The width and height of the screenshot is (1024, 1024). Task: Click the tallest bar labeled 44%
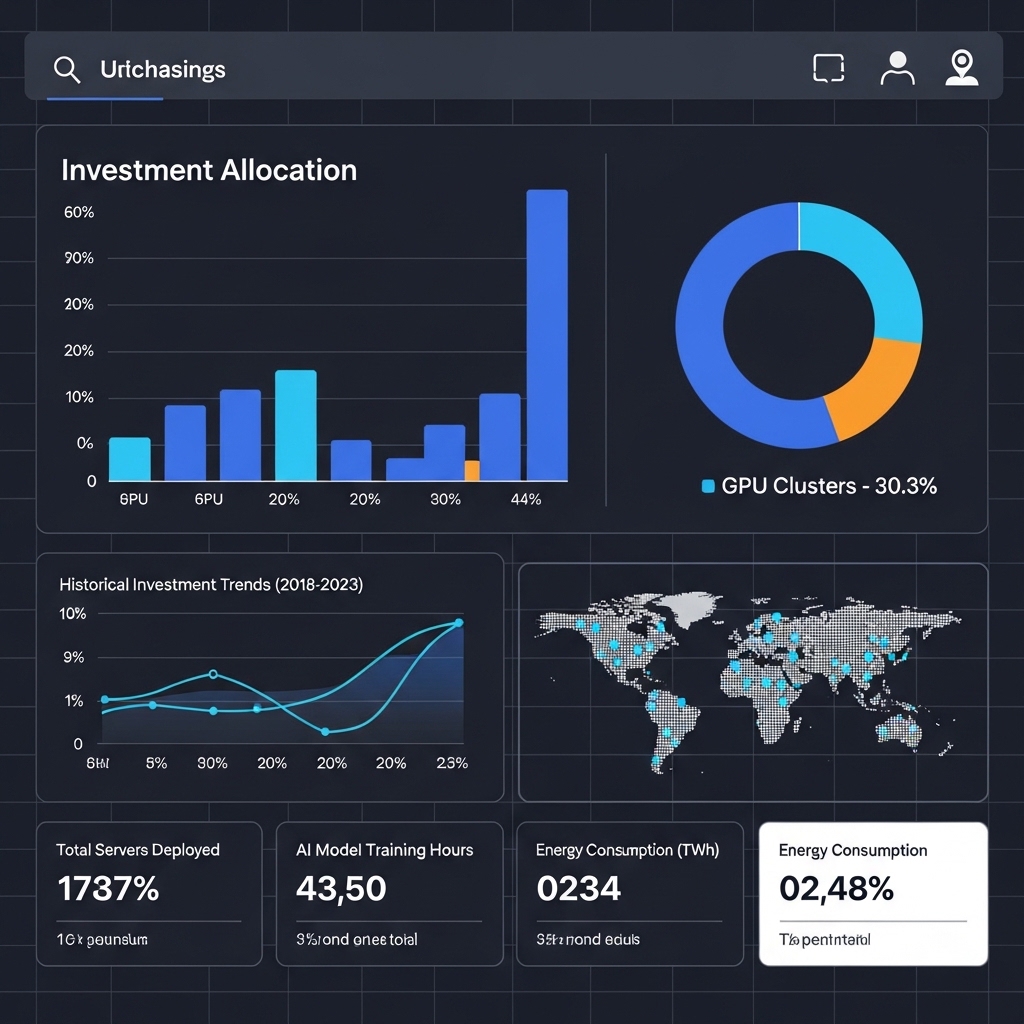[547, 335]
